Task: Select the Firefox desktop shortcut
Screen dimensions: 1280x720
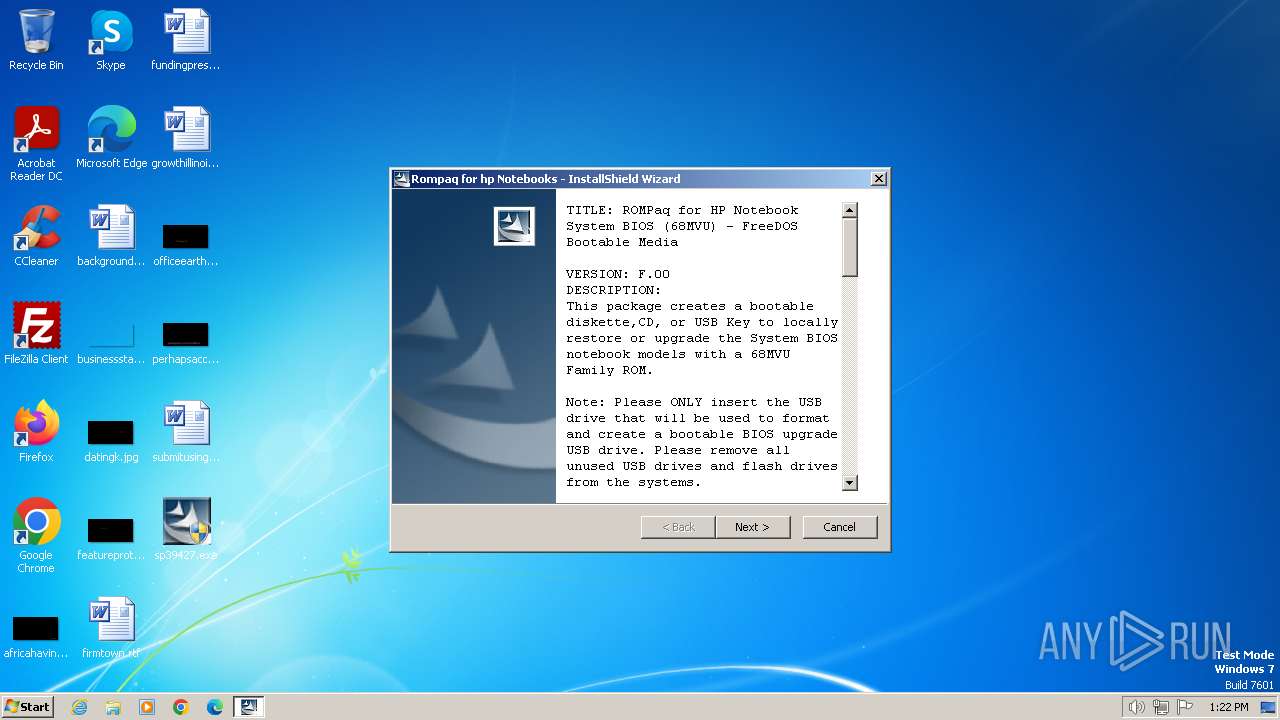Action: [x=36, y=432]
